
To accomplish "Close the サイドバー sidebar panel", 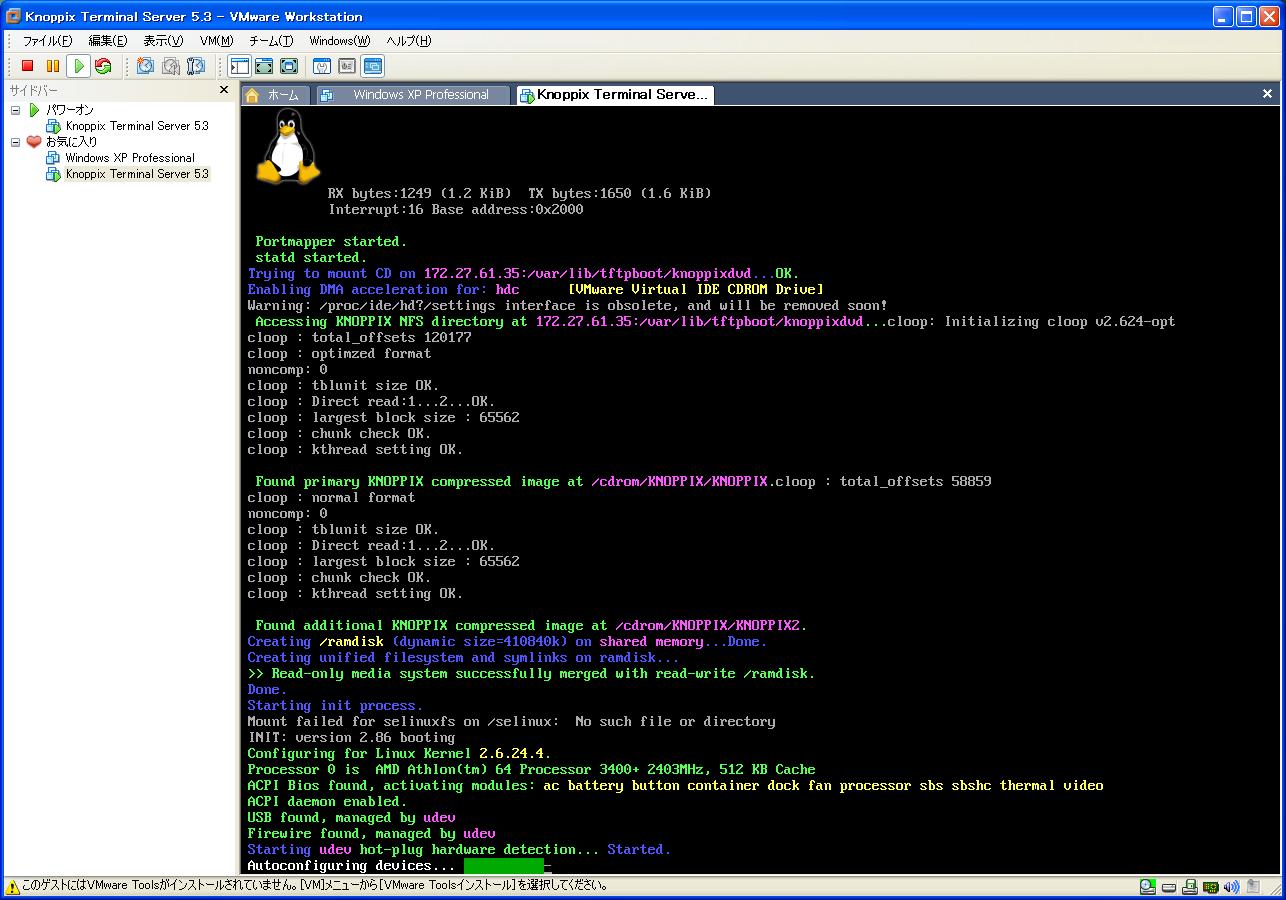I will 224,90.
